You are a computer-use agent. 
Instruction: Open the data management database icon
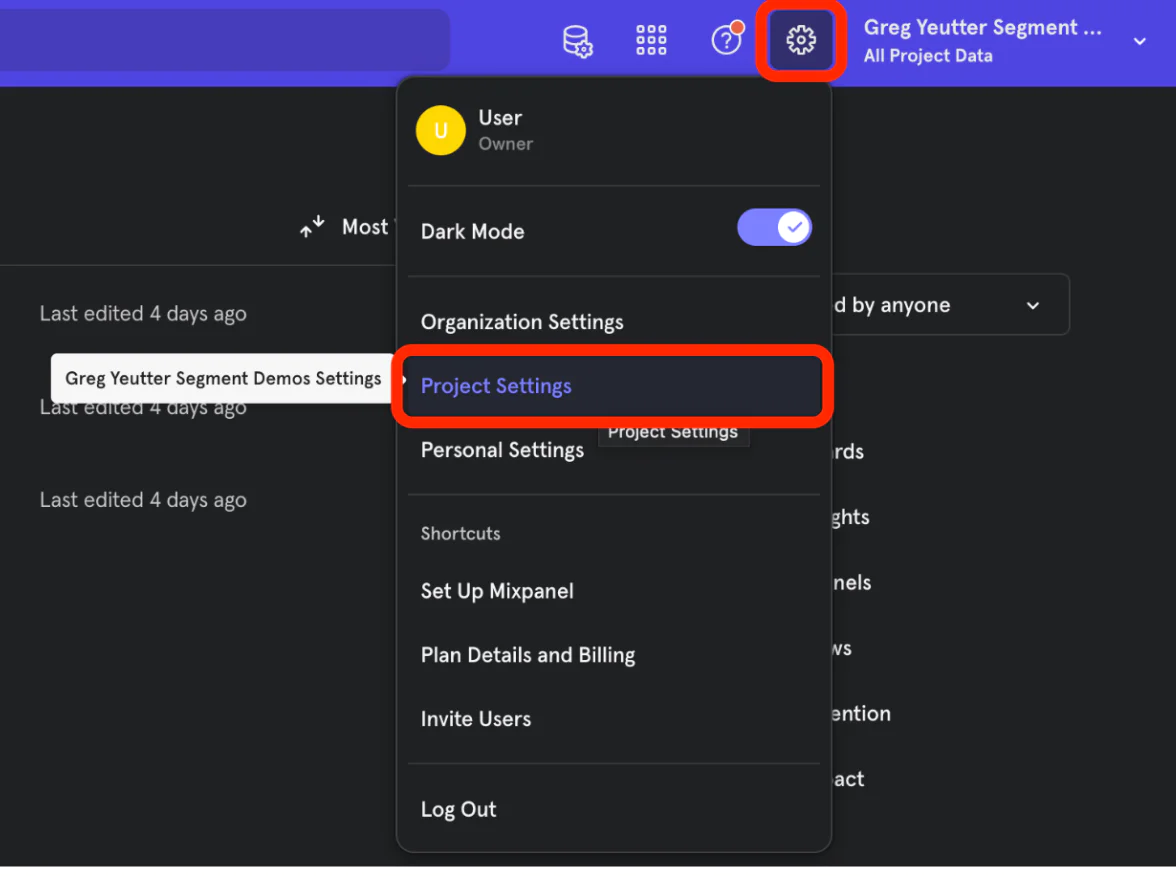(x=577, y=41)
